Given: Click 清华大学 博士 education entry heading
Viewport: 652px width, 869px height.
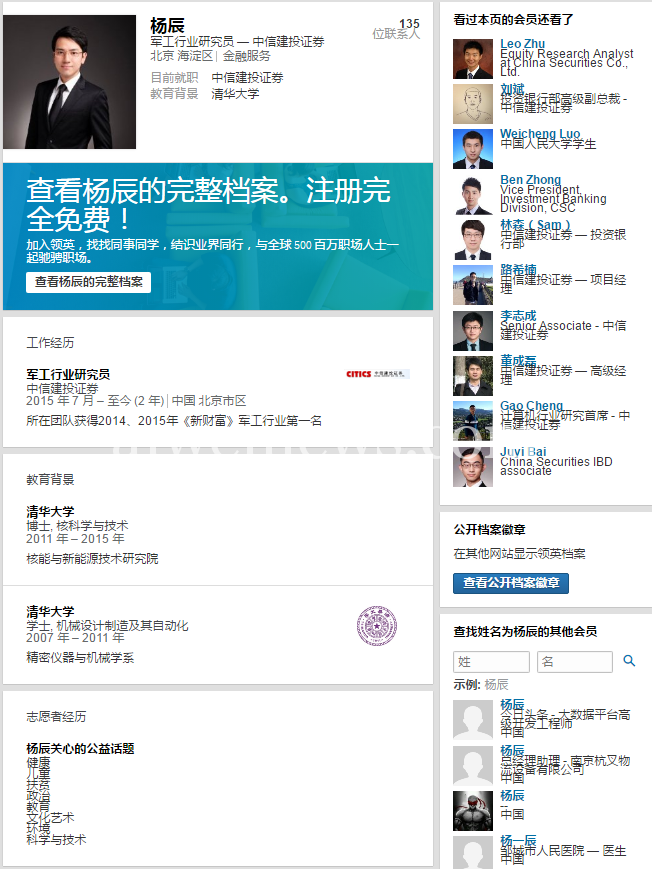Looking at the screenshot, I should [x=50, y=512].
